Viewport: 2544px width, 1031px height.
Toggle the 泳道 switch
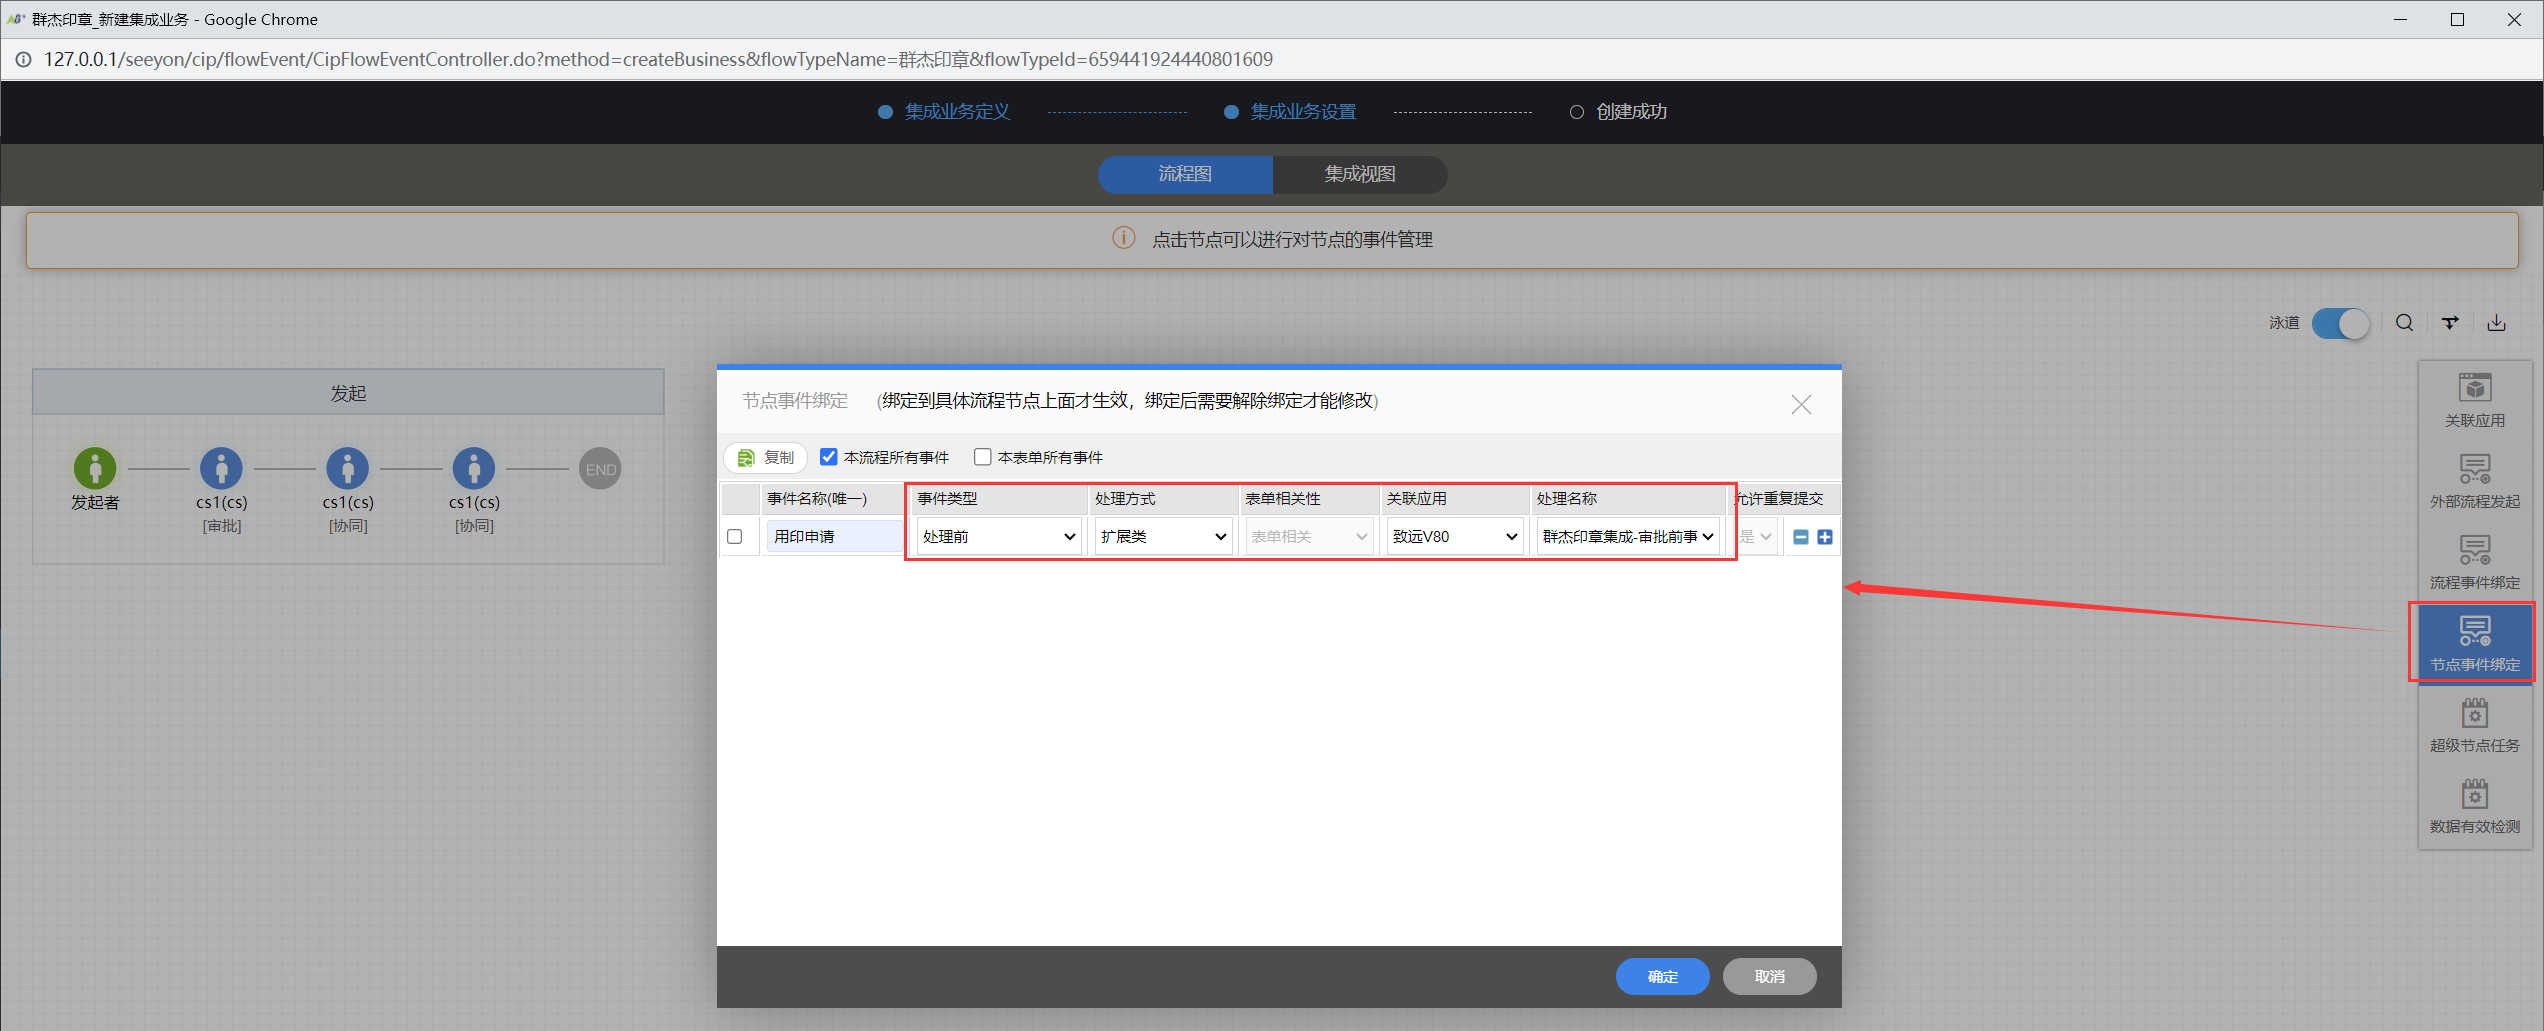(2340, 323)
